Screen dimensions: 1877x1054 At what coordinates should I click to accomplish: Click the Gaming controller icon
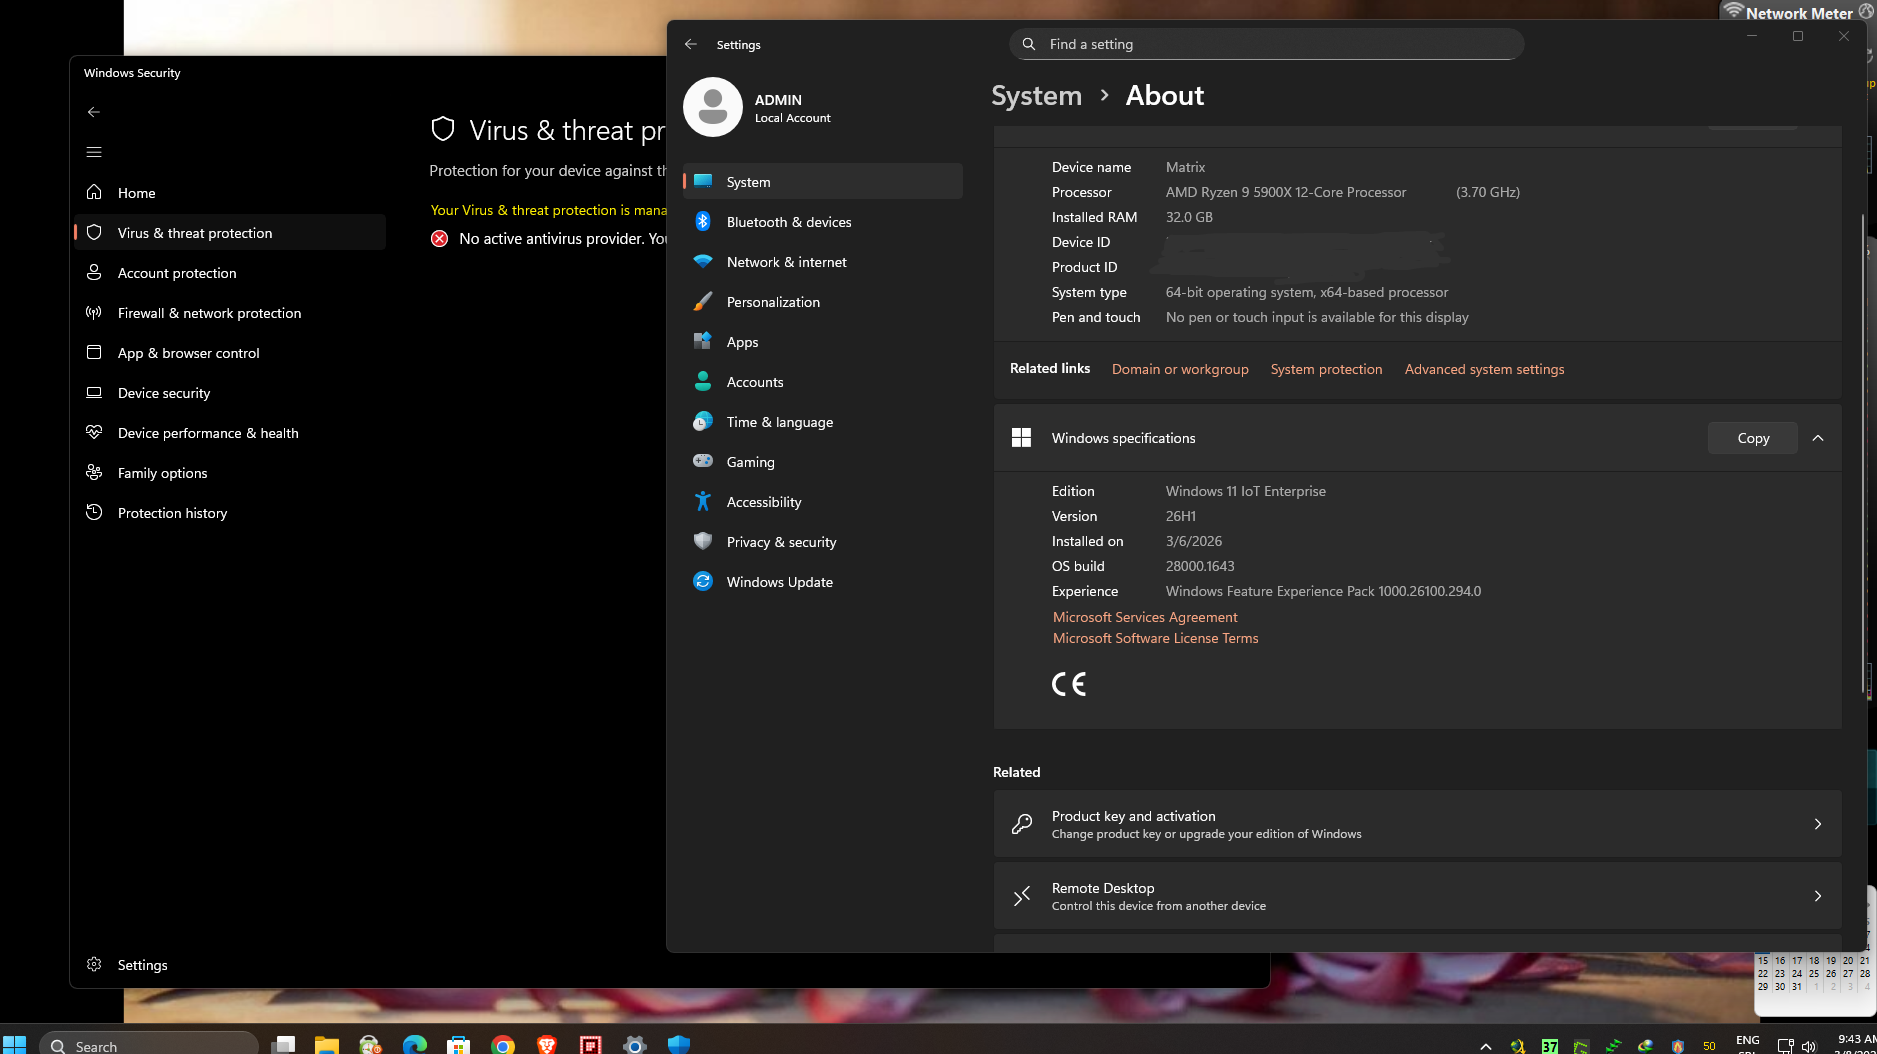coord(703,461)
